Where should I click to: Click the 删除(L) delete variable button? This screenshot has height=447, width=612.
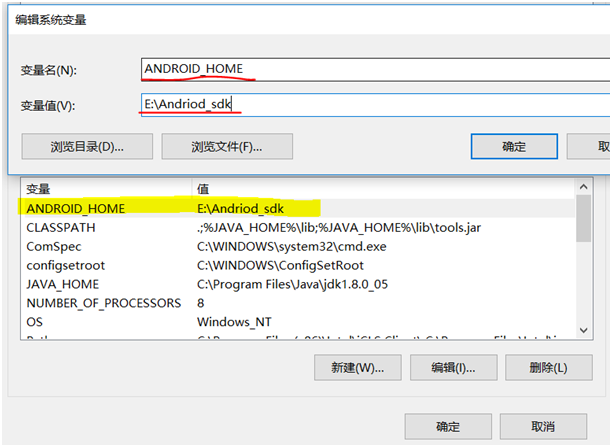click(x=549, y=367)
